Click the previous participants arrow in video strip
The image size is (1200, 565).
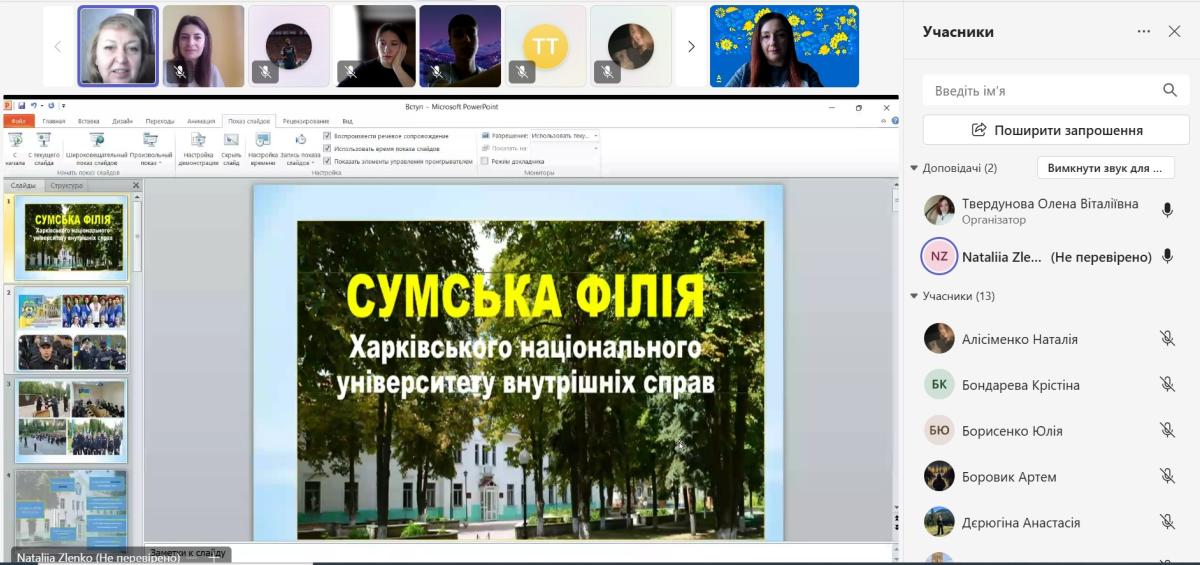click(57, 46)
